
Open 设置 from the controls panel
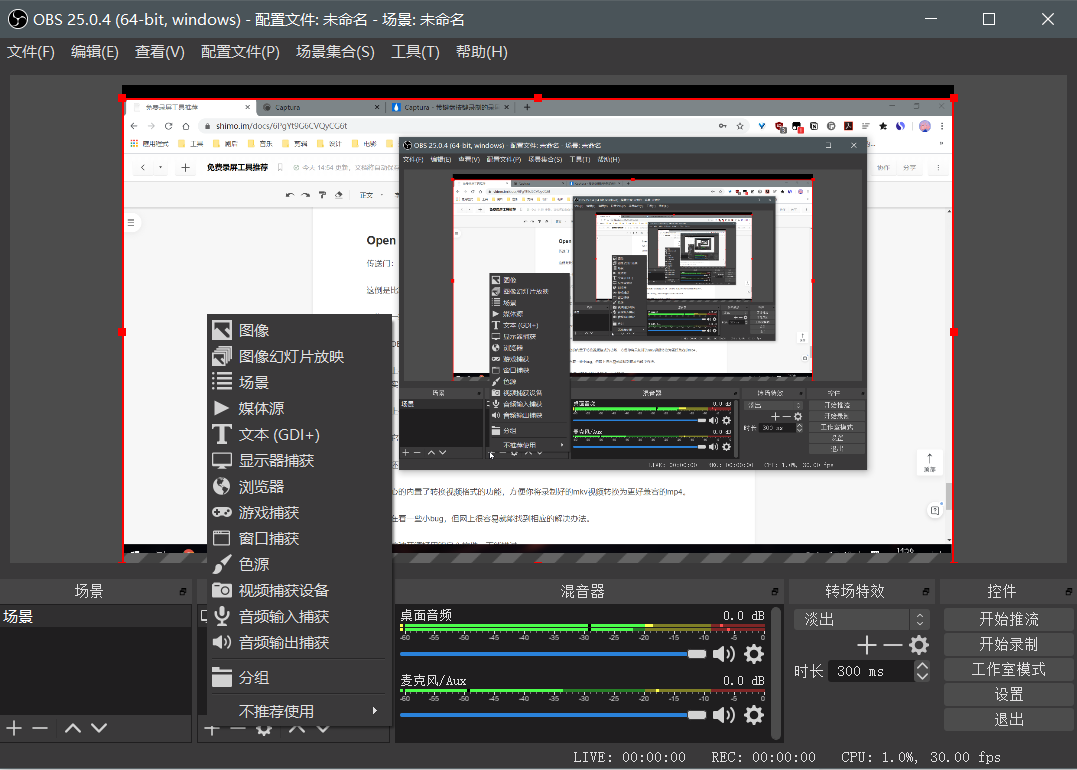click(1008, 694)
